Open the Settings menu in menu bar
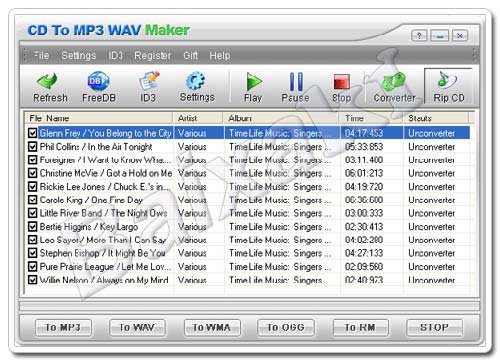Viewport: 500px width, 363px height. click(x=79, y=55)
